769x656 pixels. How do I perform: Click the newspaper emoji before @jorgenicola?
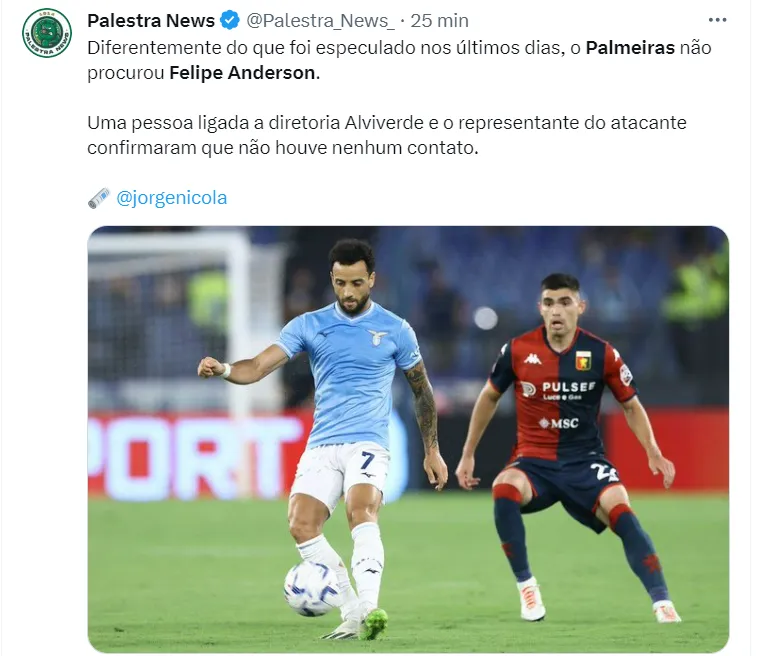point(99,198)
